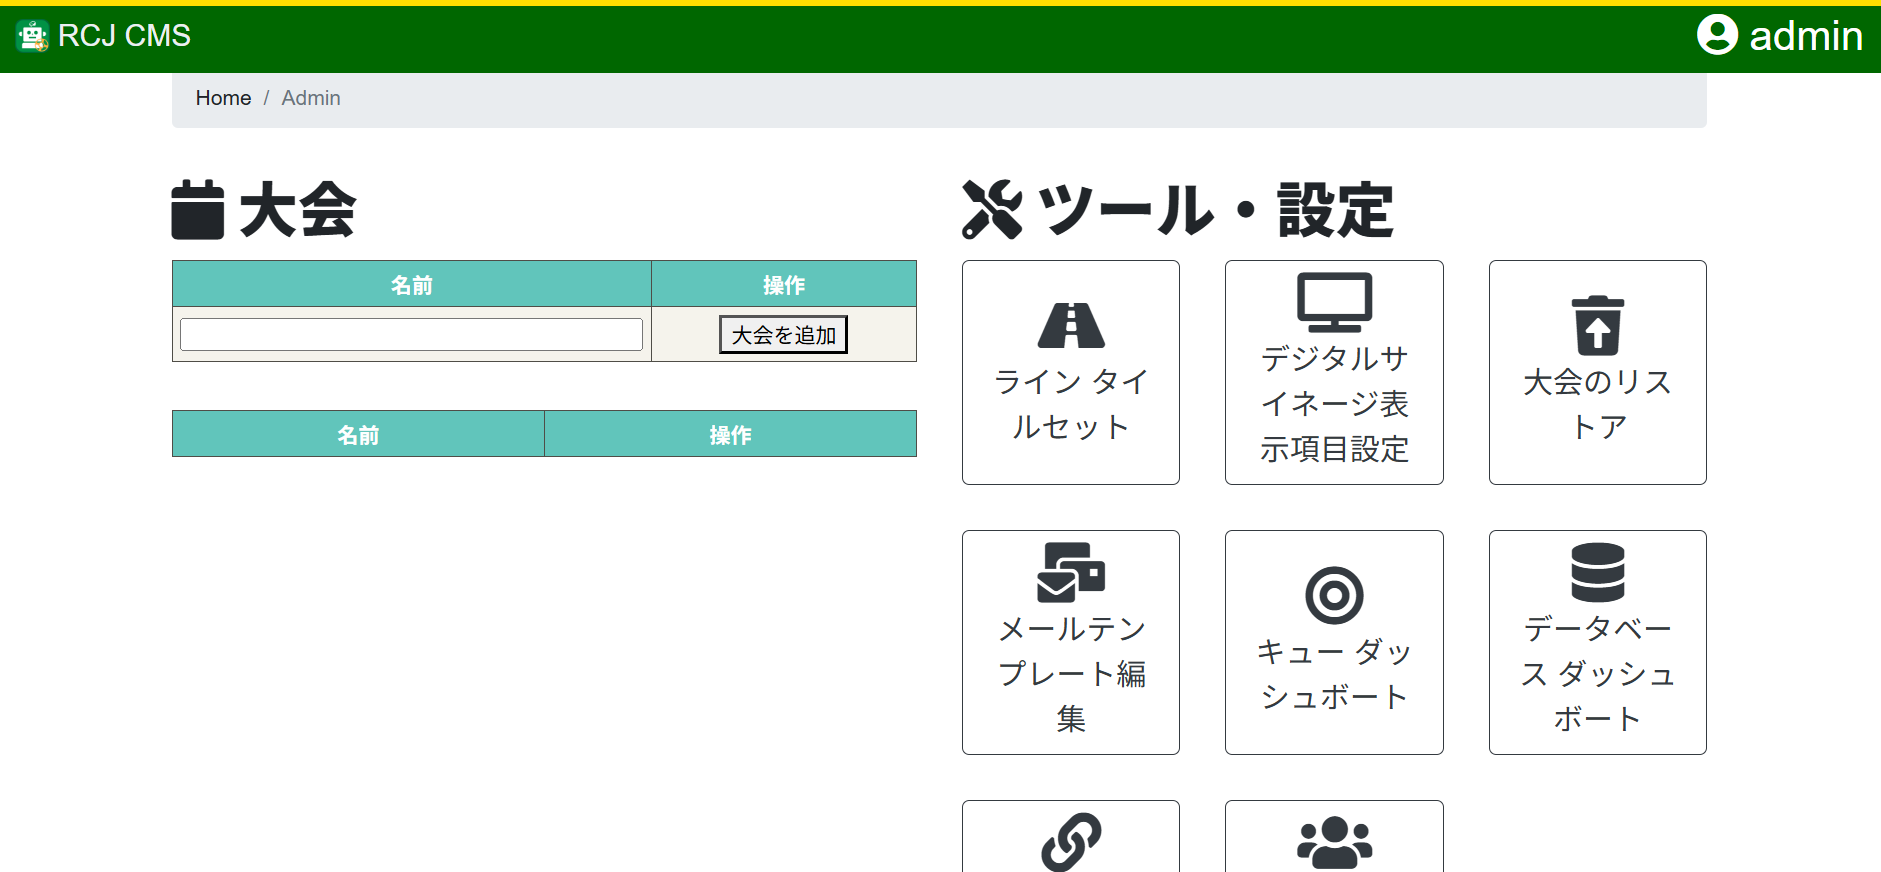
Task: Click the 大会 section heading
Action: 298,210
